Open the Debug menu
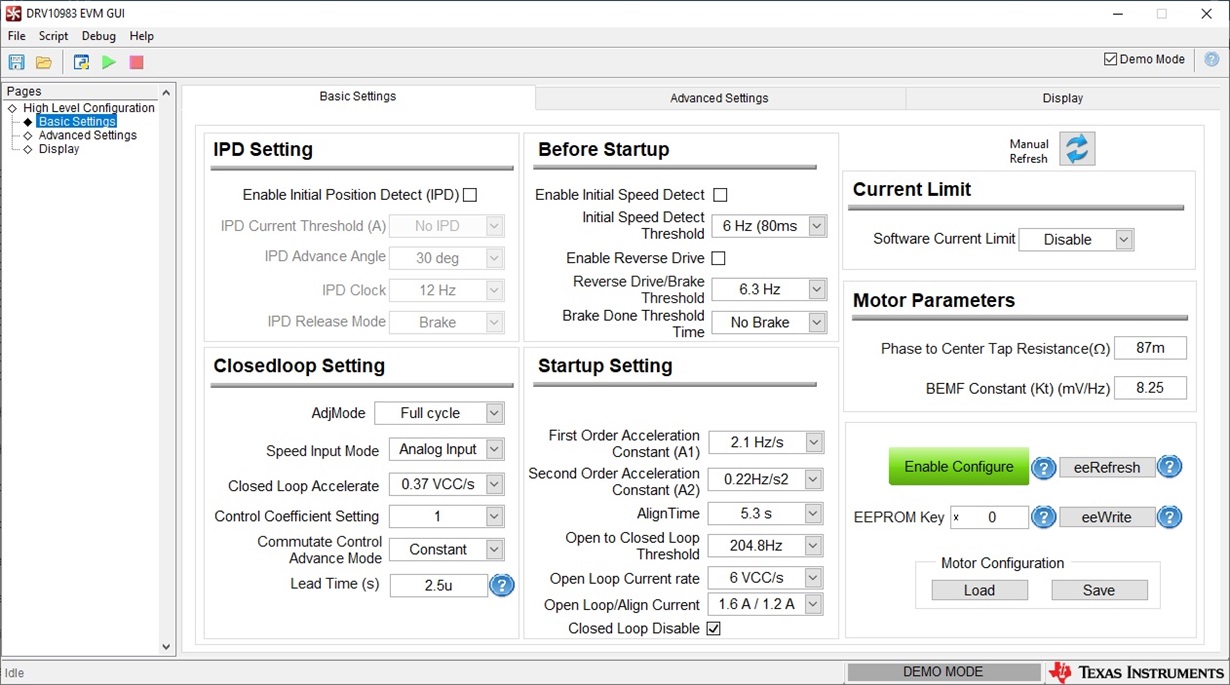The width and height of the screenshot is (1230, 685). [x=99, y=36]
